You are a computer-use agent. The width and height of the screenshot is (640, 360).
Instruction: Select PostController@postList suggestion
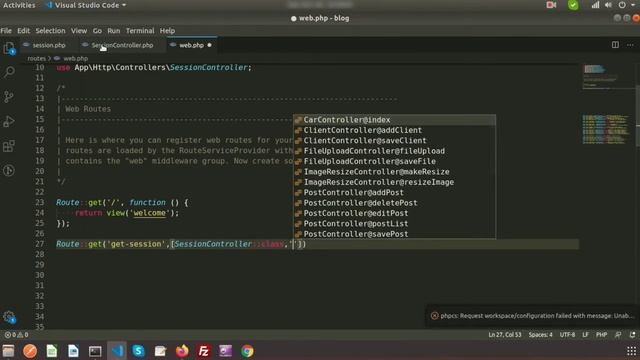click(x=394, y=224)
